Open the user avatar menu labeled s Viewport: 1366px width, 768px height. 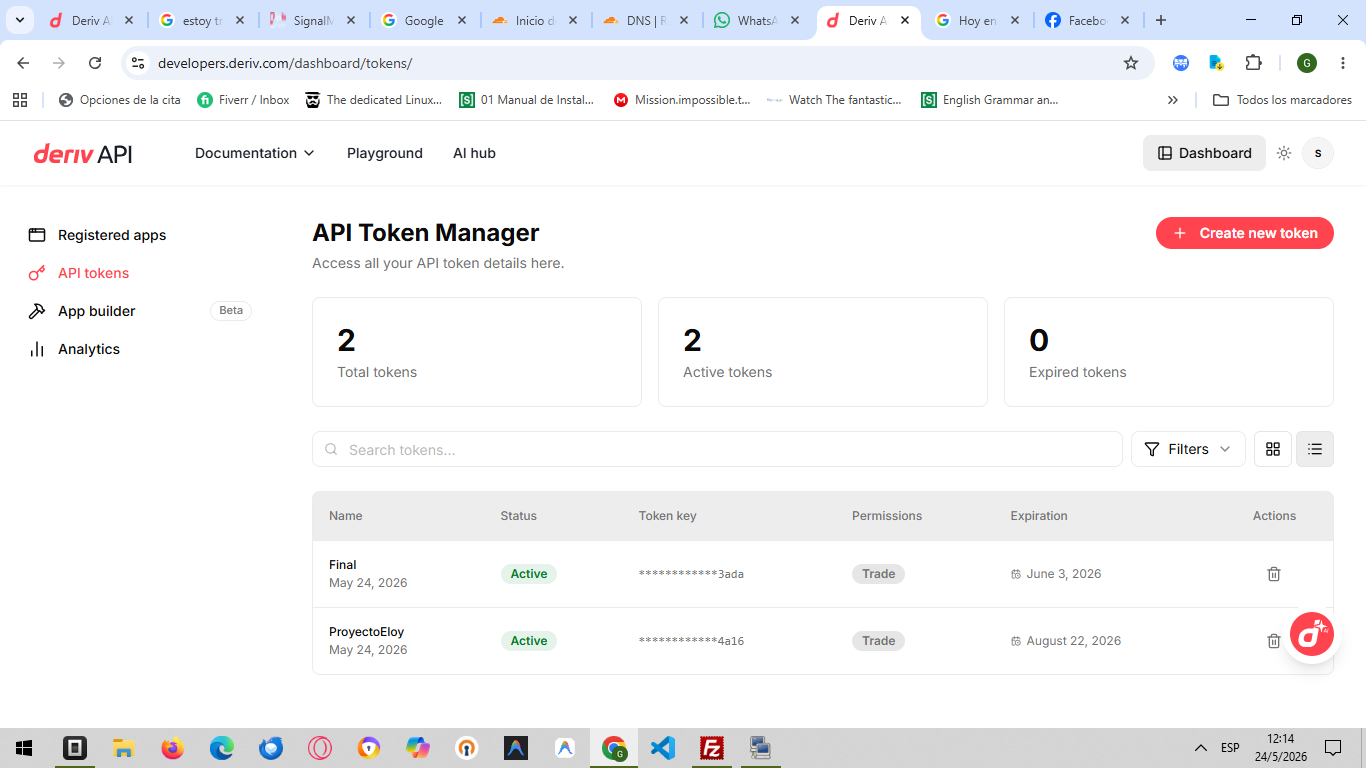pyautogui.click(x=1318, y=153)
